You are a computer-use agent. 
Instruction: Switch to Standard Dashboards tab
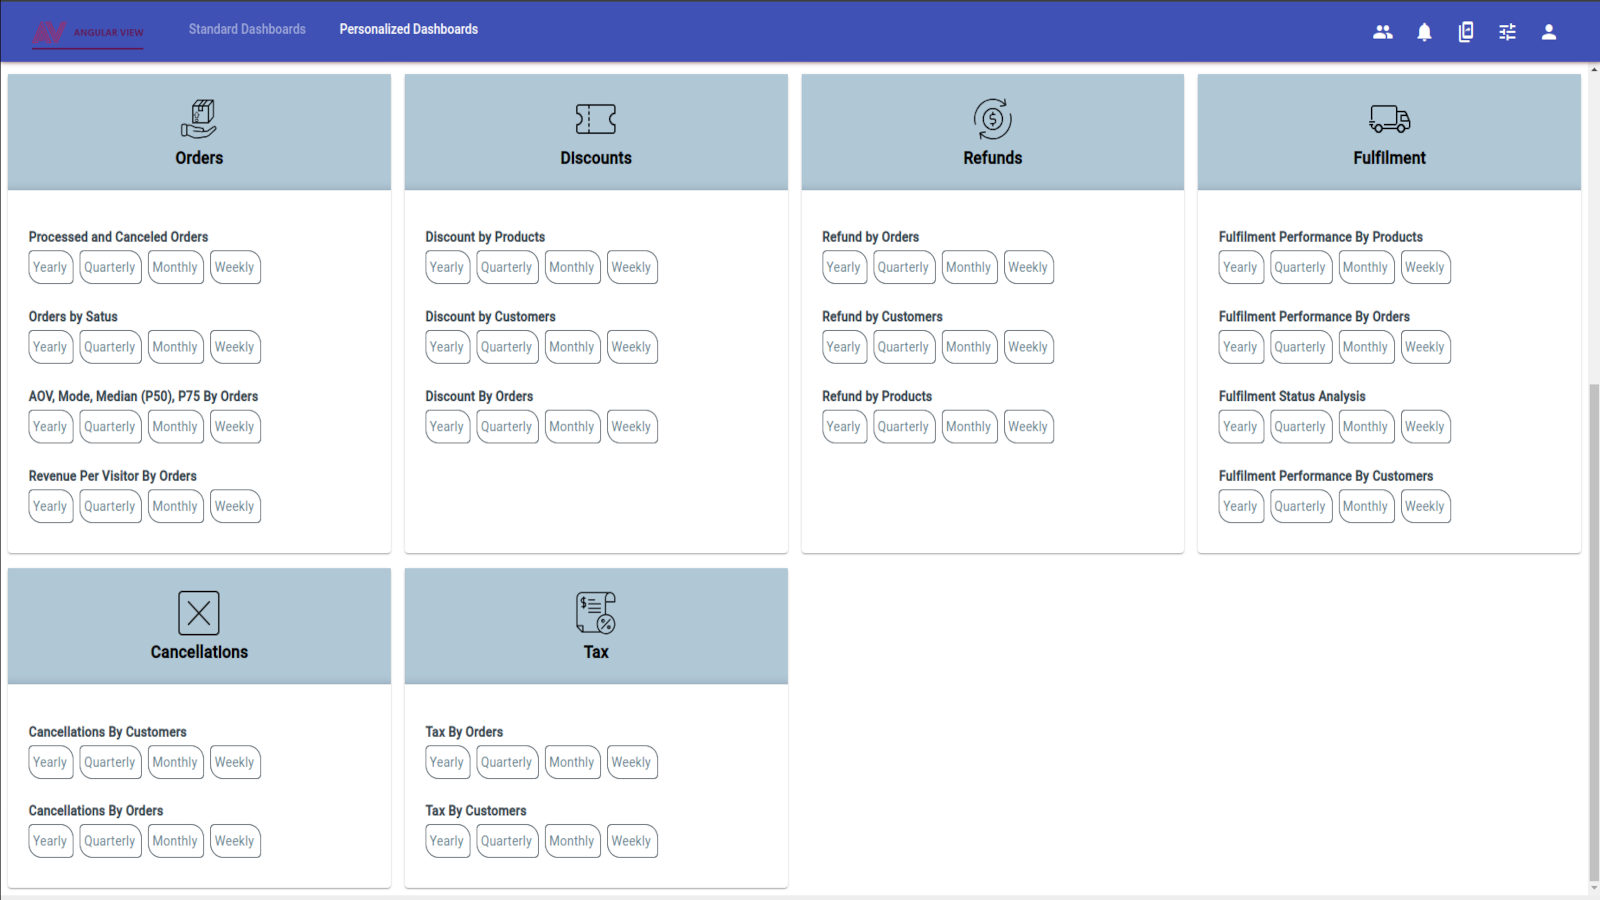247,29
